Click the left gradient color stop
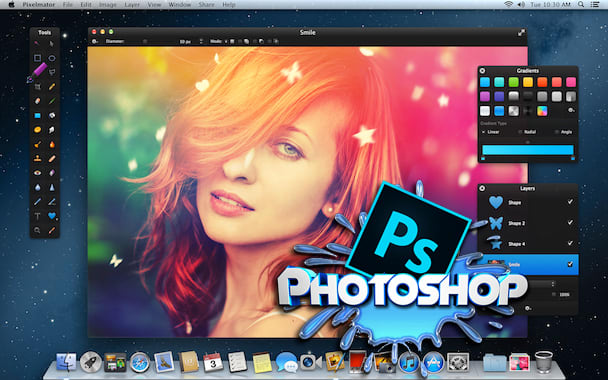This screenshot has width=608, height=380. 483,158
